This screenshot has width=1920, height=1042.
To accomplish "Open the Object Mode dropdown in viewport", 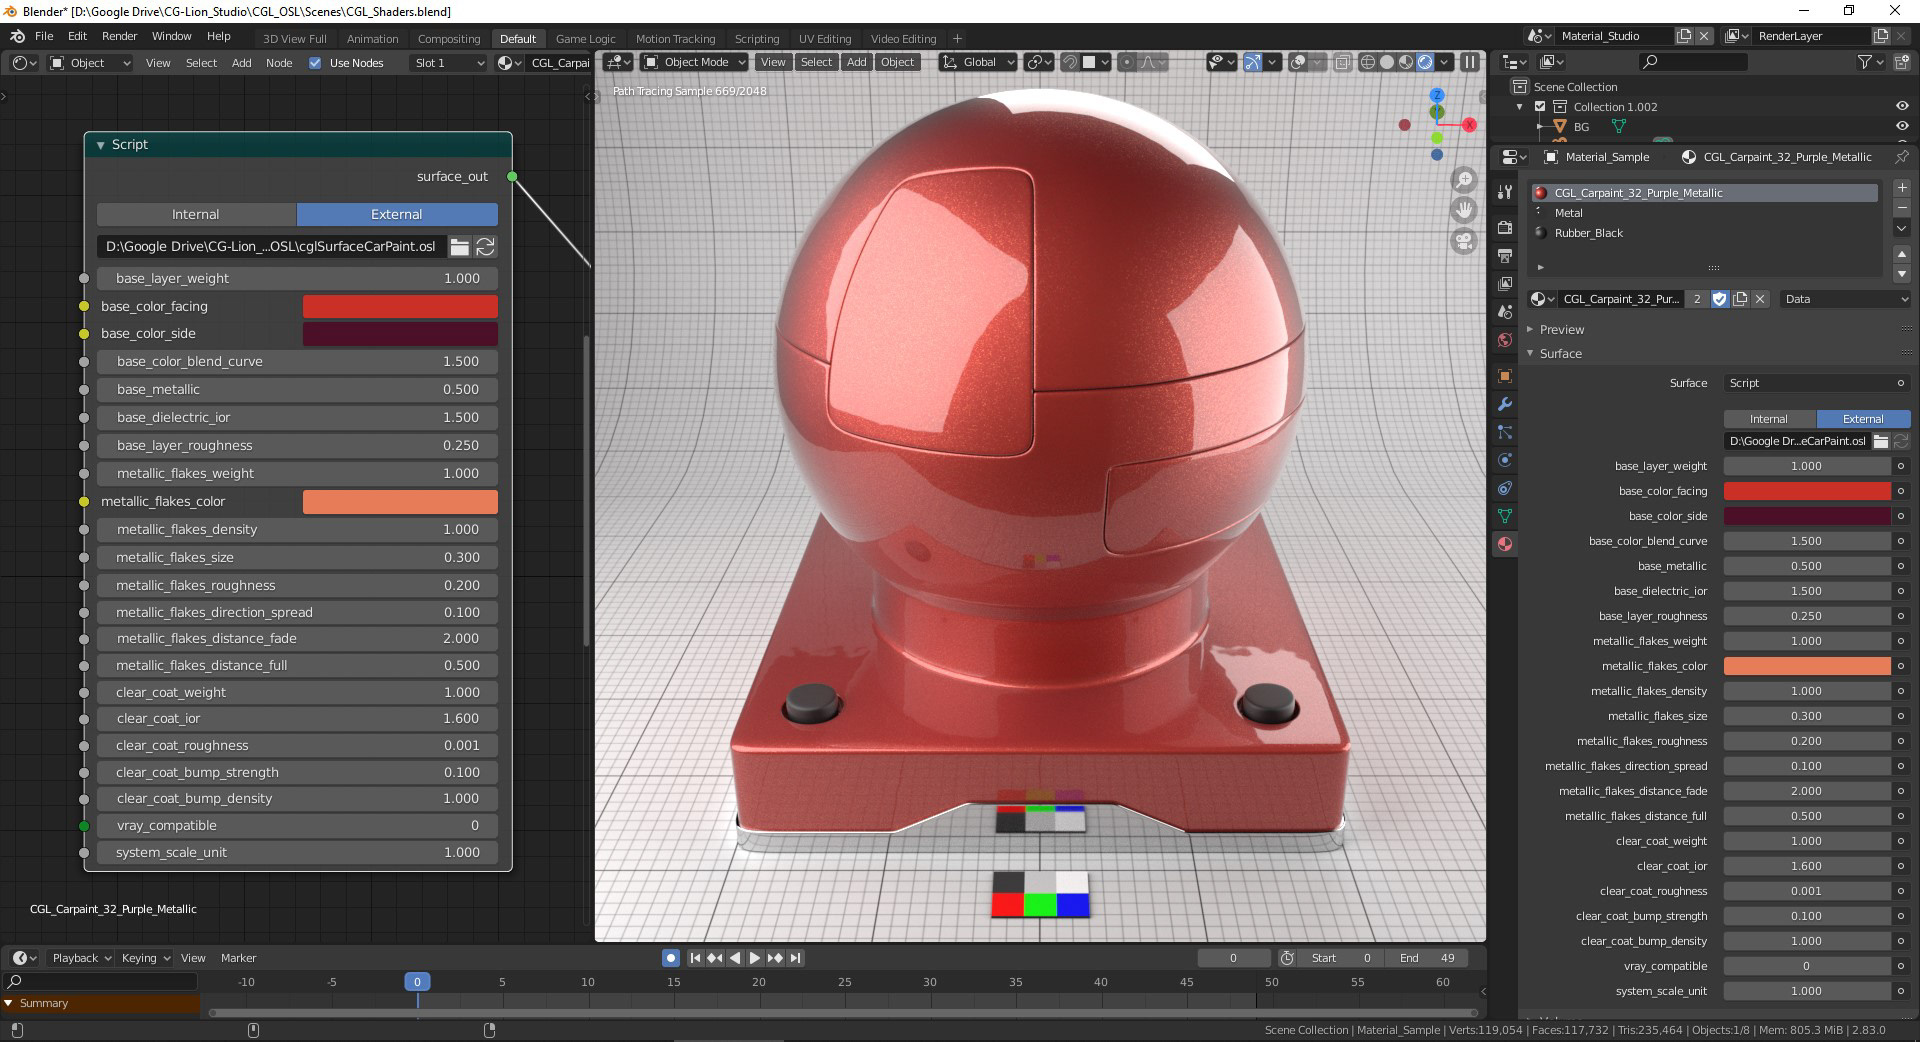I will 695,62.
